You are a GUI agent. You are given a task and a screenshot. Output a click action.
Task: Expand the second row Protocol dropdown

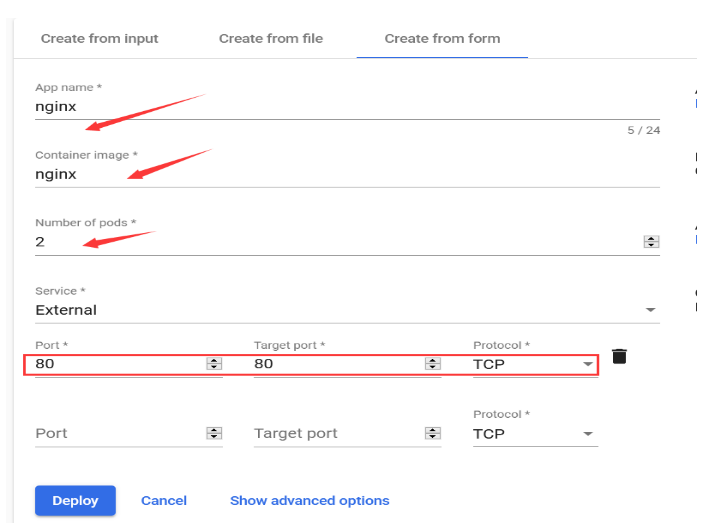pyautogui.click(x=587, y=434)
